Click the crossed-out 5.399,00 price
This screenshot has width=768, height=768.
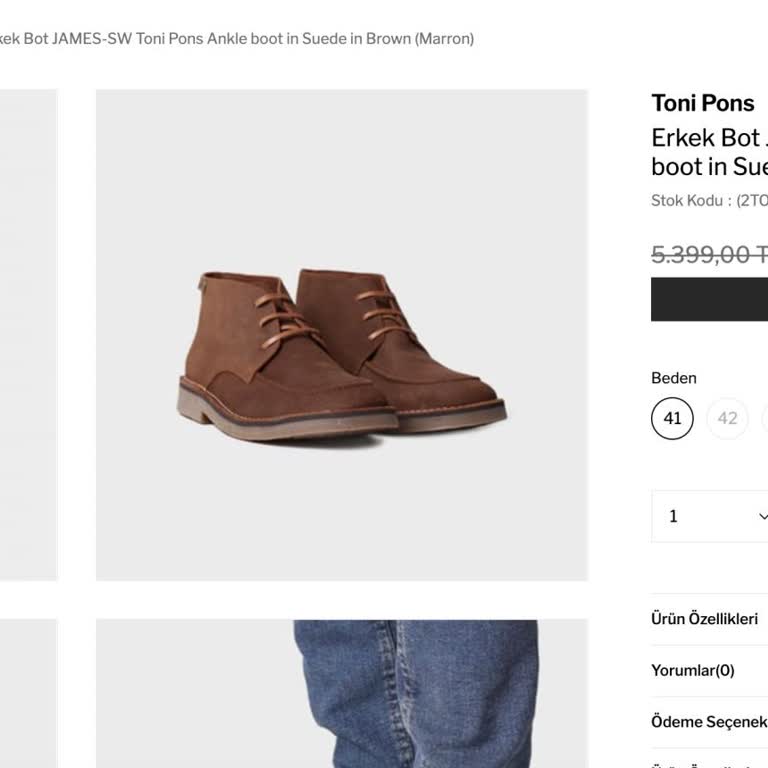point(709,255)
